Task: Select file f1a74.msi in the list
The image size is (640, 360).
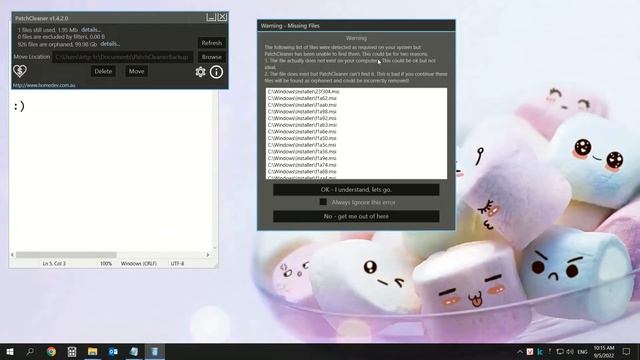Action: coord(302,165)
